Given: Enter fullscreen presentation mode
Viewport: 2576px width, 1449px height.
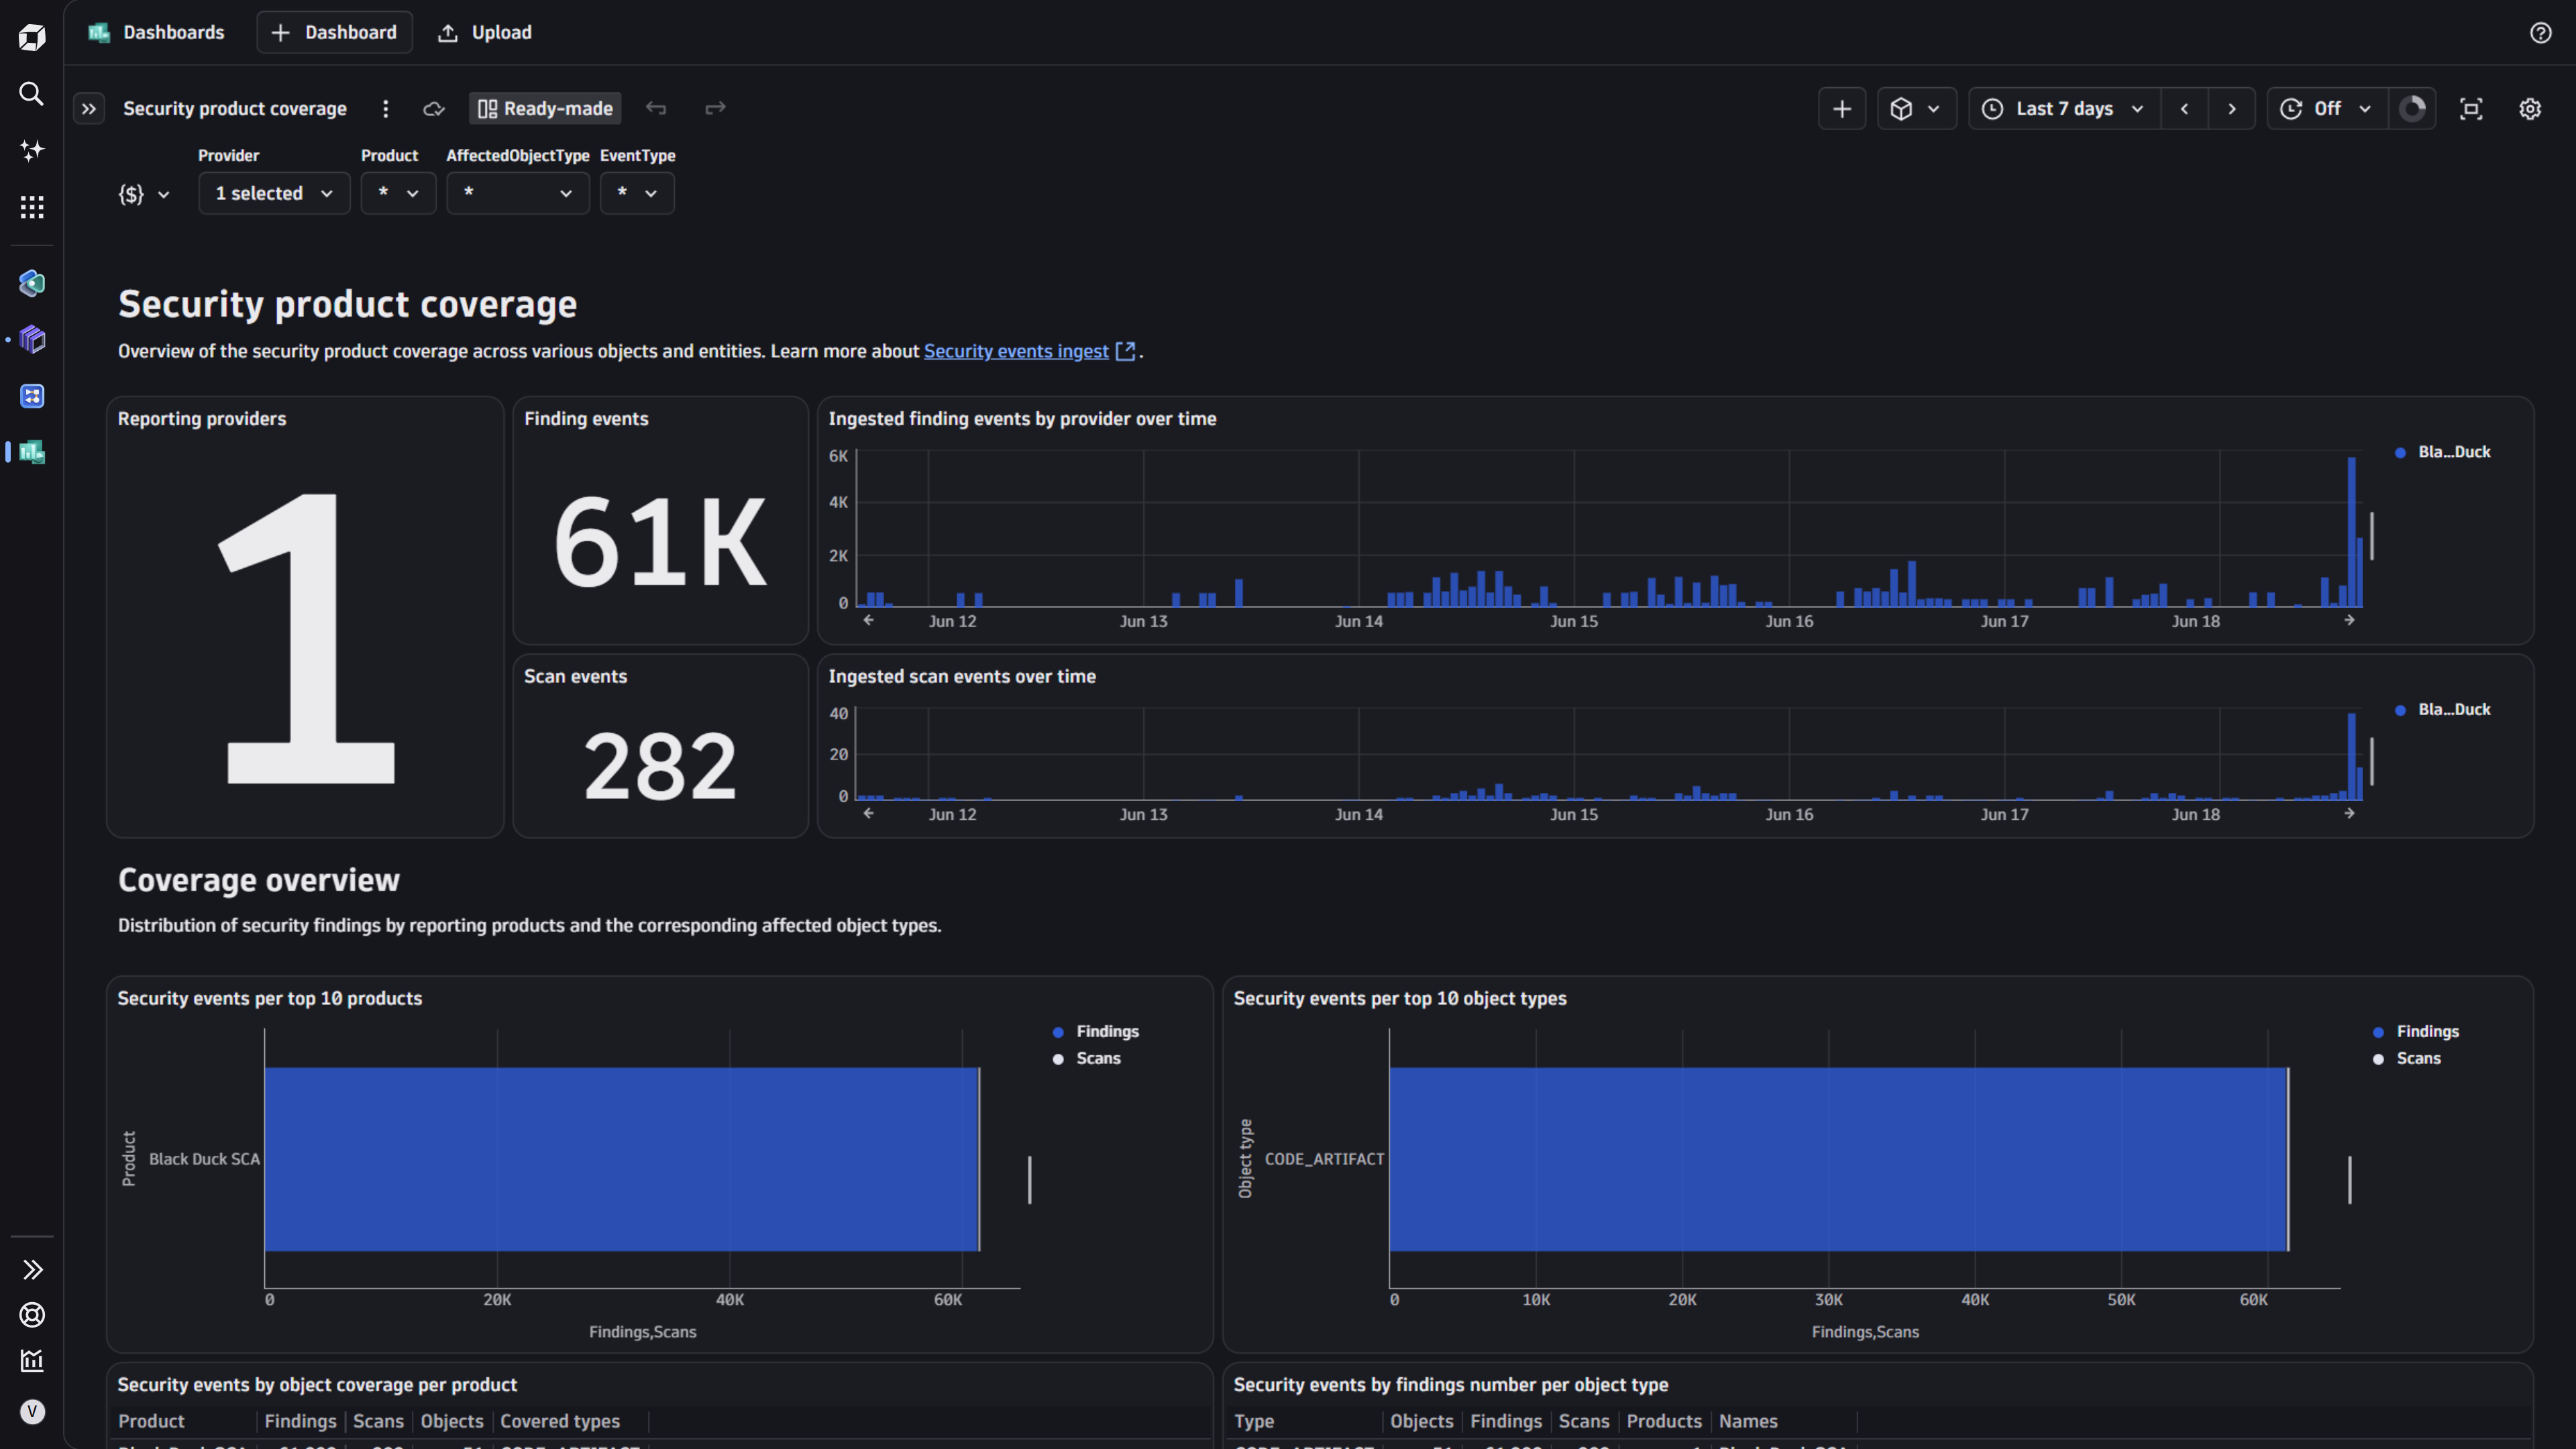Looking at the screenshot, I should [x=2471, y=109].
